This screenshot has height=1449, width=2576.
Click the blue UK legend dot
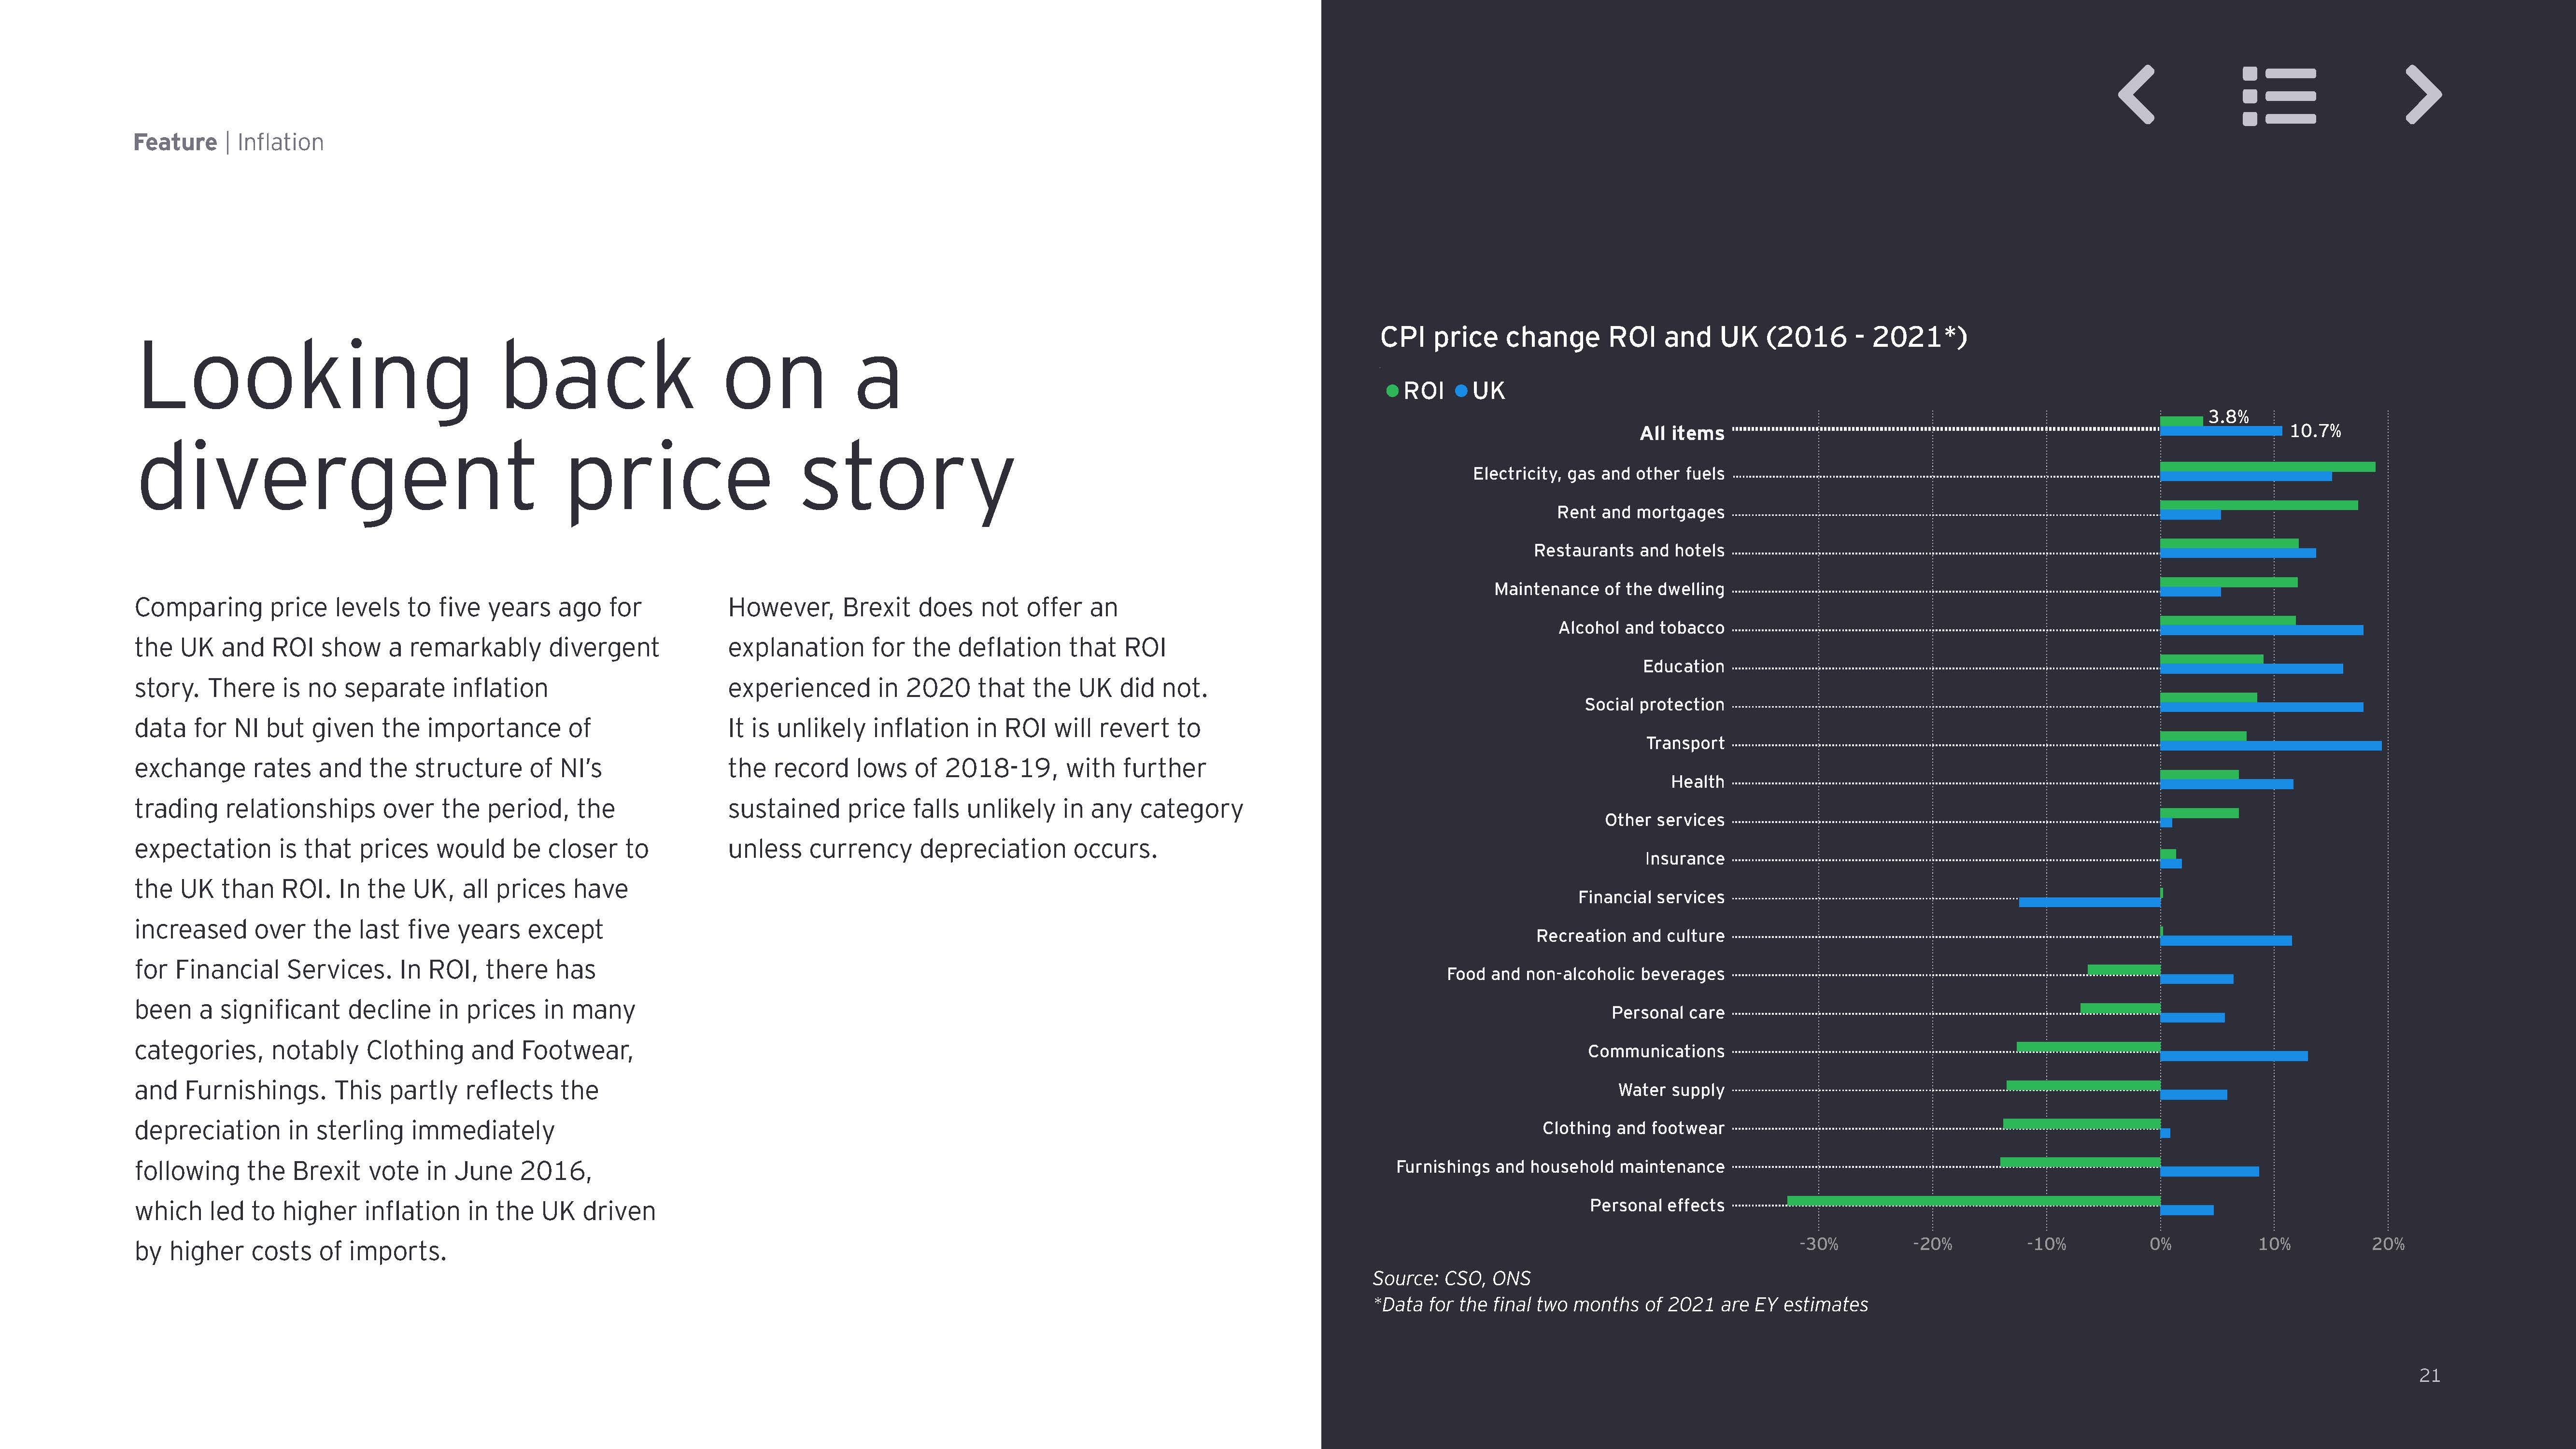1461,391
